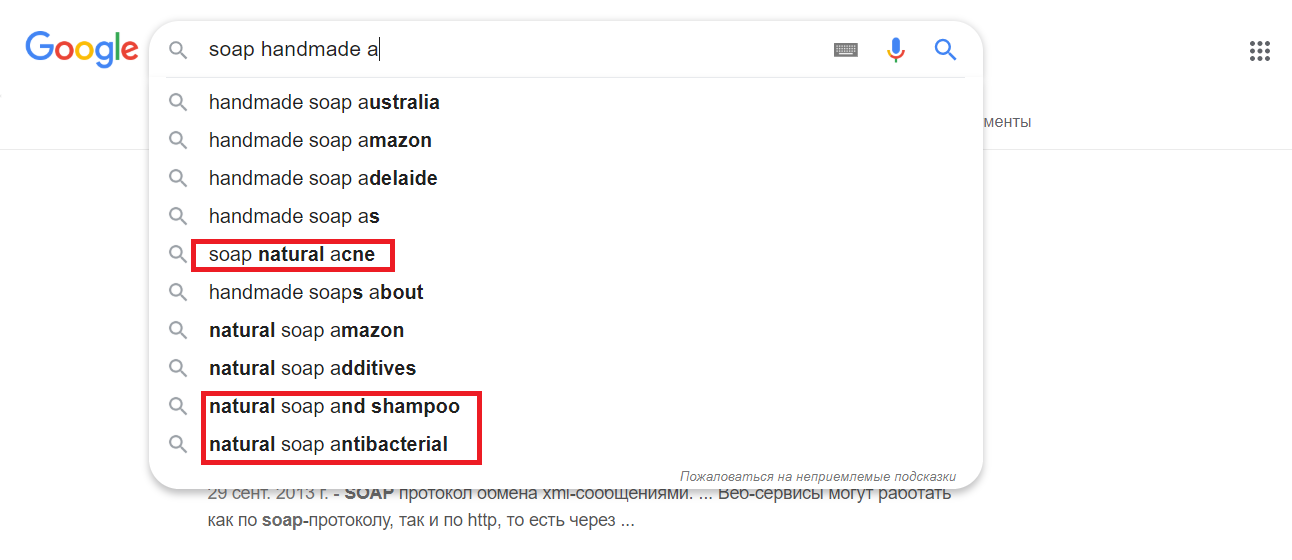Viewport: 1292px width, 560px height.
Task: Click the magnifier icon inside search box
Action: (178, 50)
